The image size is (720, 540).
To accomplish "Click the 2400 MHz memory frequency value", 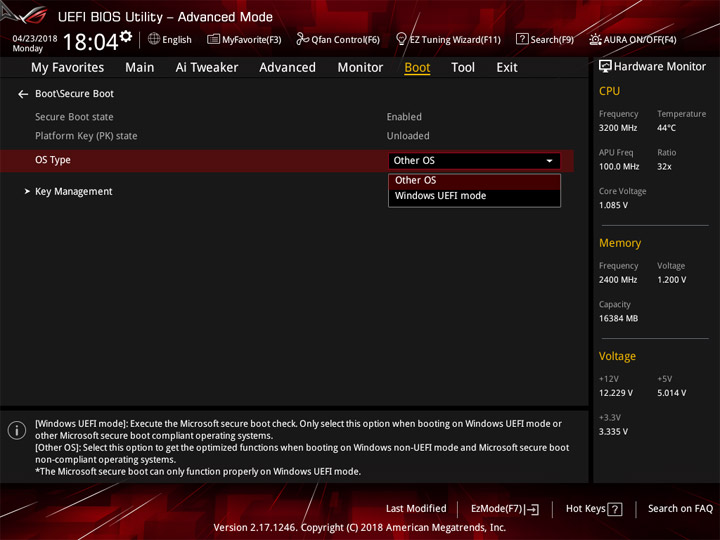I will tap(618, 280).
